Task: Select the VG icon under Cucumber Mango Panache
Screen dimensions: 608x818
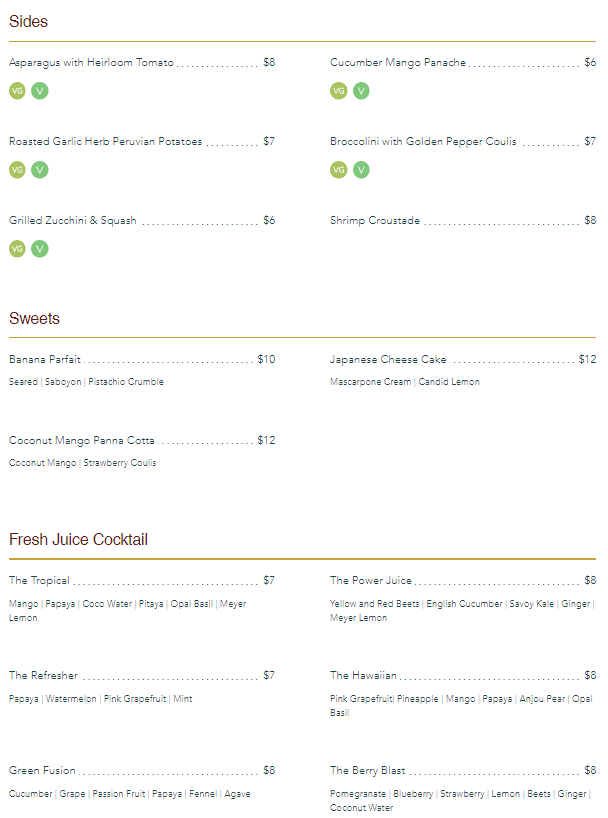Action: 338,91
